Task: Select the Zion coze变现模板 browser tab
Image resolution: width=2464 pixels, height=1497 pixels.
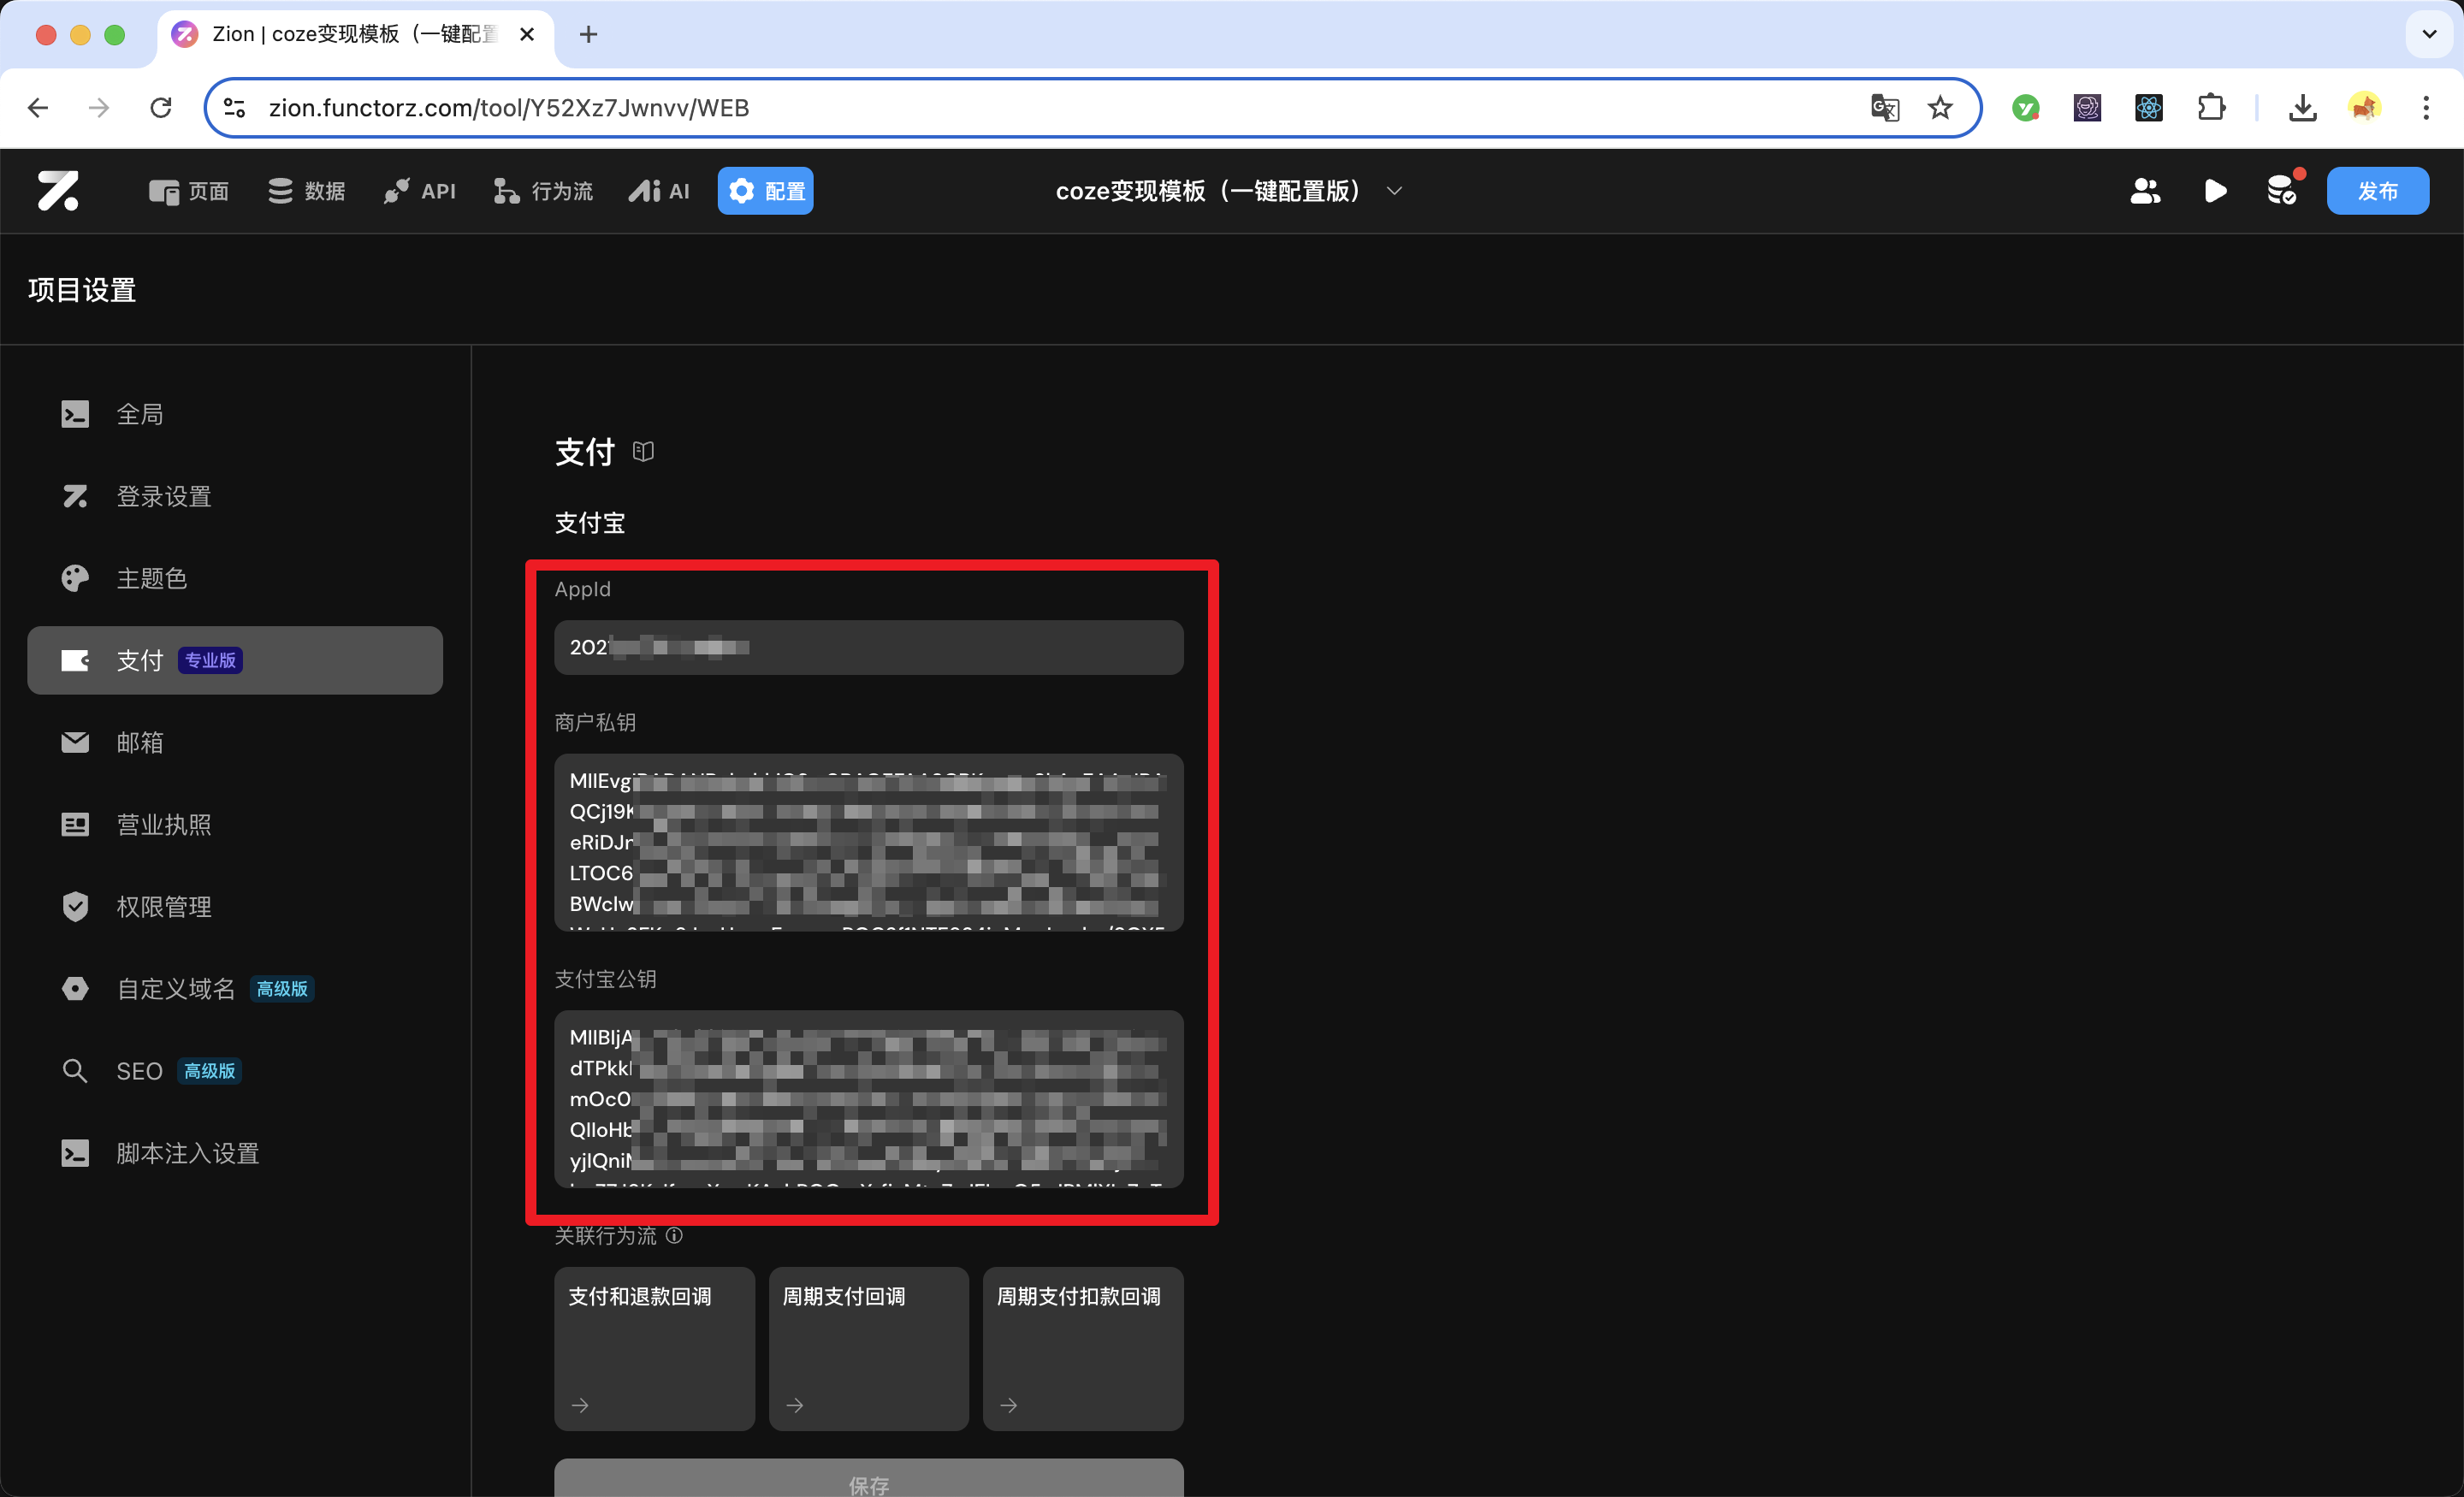Action: (355, 35)
